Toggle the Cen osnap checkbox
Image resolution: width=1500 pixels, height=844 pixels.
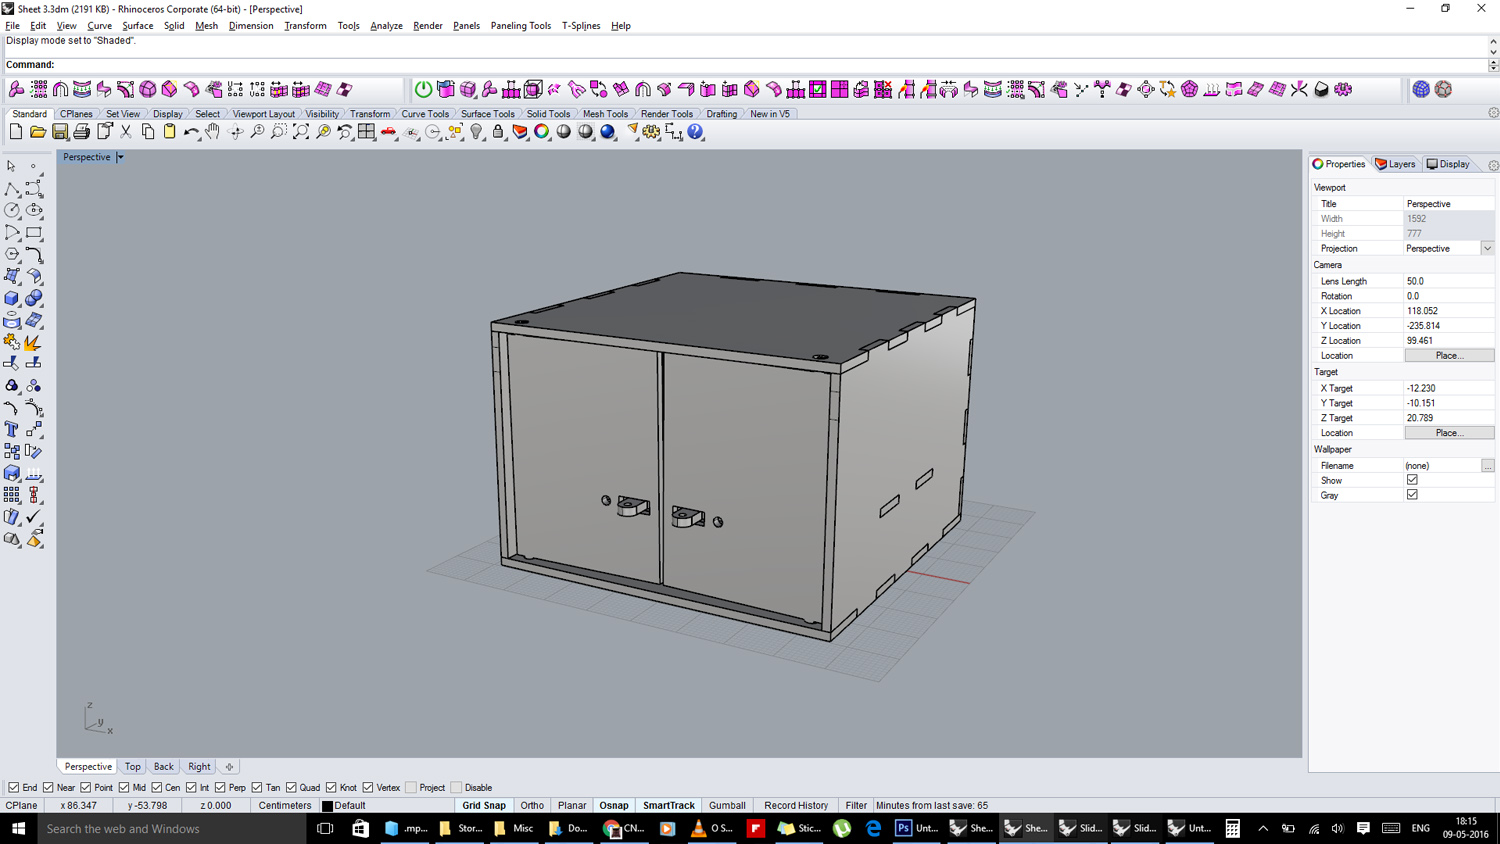(157, 787)
